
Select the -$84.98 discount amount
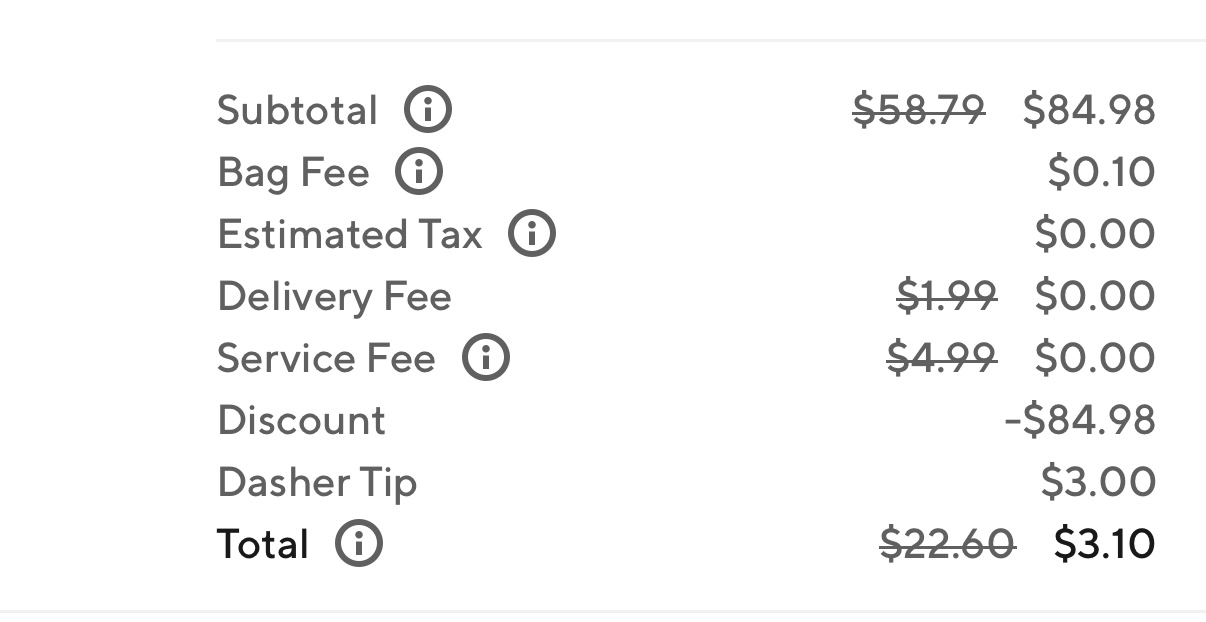click(x=1080, y=420)
